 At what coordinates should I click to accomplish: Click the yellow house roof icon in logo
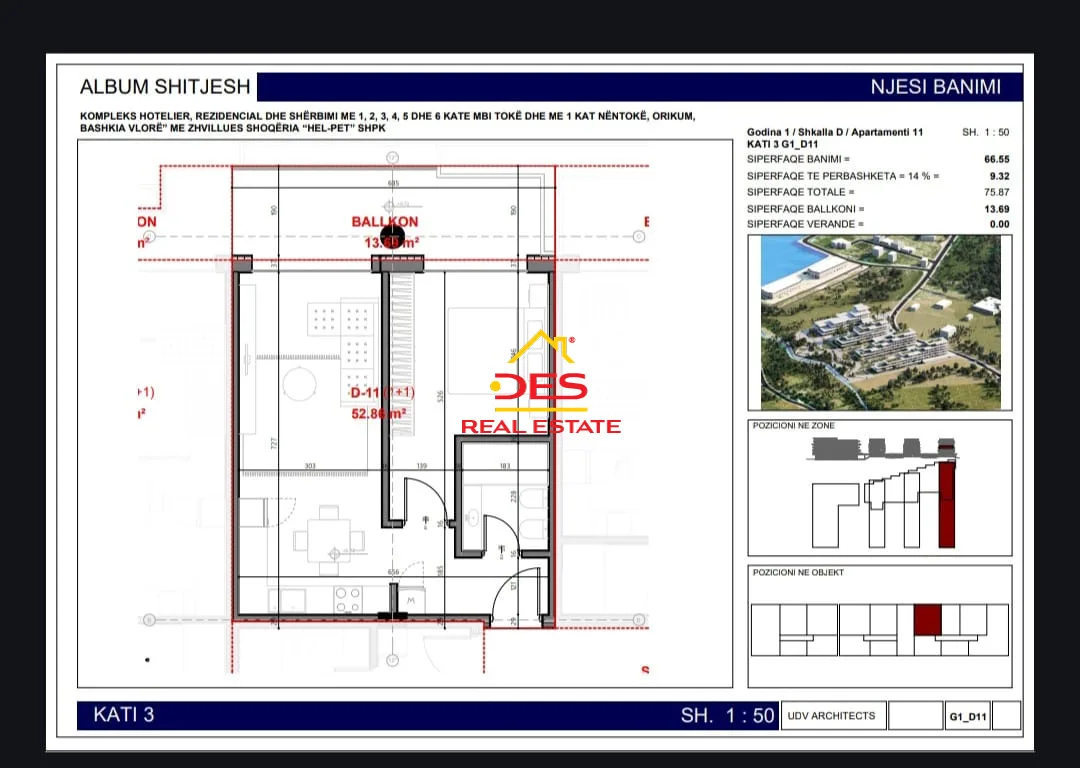541,346
